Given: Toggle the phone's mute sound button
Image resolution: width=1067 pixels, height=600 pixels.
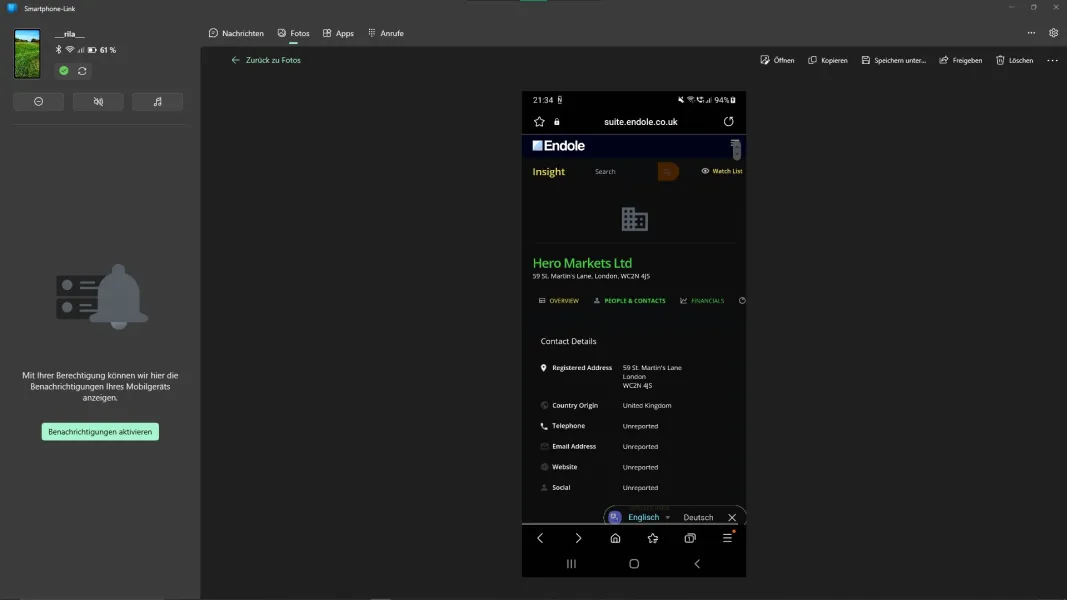Looking at the screenshot, I should [x=98, y=102].
